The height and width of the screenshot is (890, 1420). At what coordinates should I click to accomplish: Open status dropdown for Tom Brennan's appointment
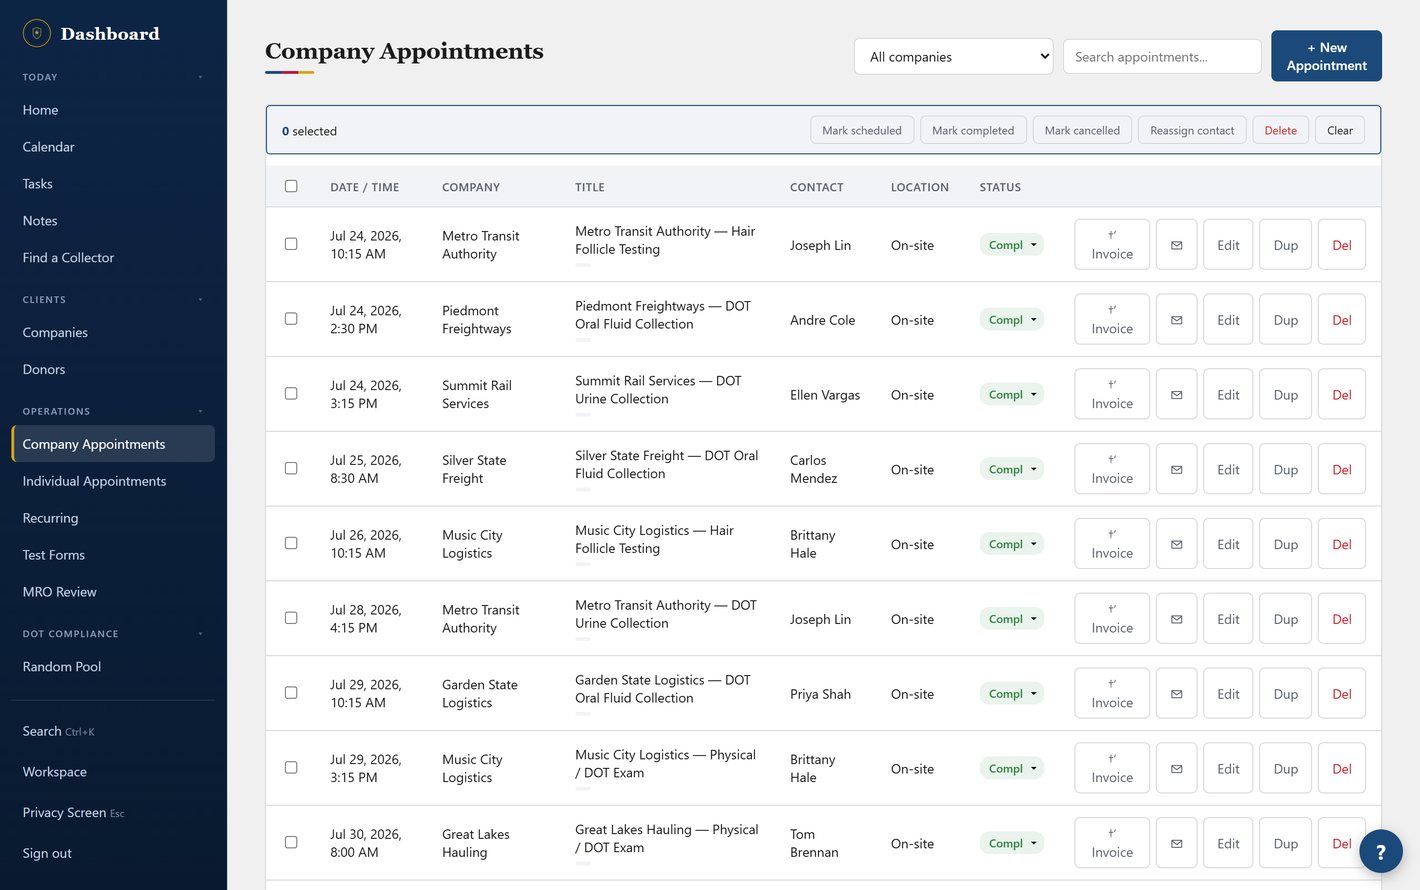click(1011, 843)
